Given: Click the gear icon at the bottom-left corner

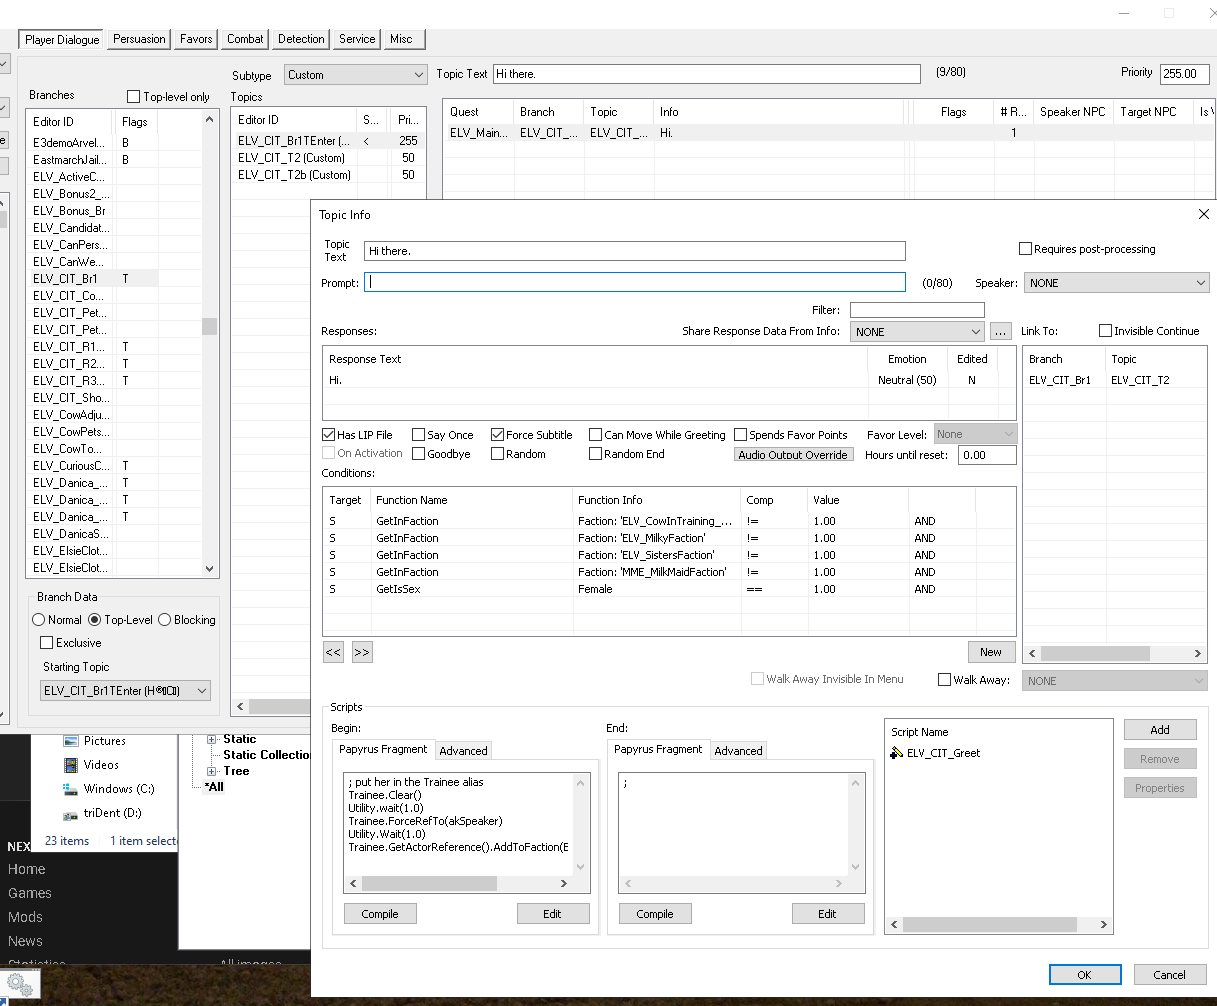Looking at the screenshot, I should pyautogui.click(x=21, y=985).
